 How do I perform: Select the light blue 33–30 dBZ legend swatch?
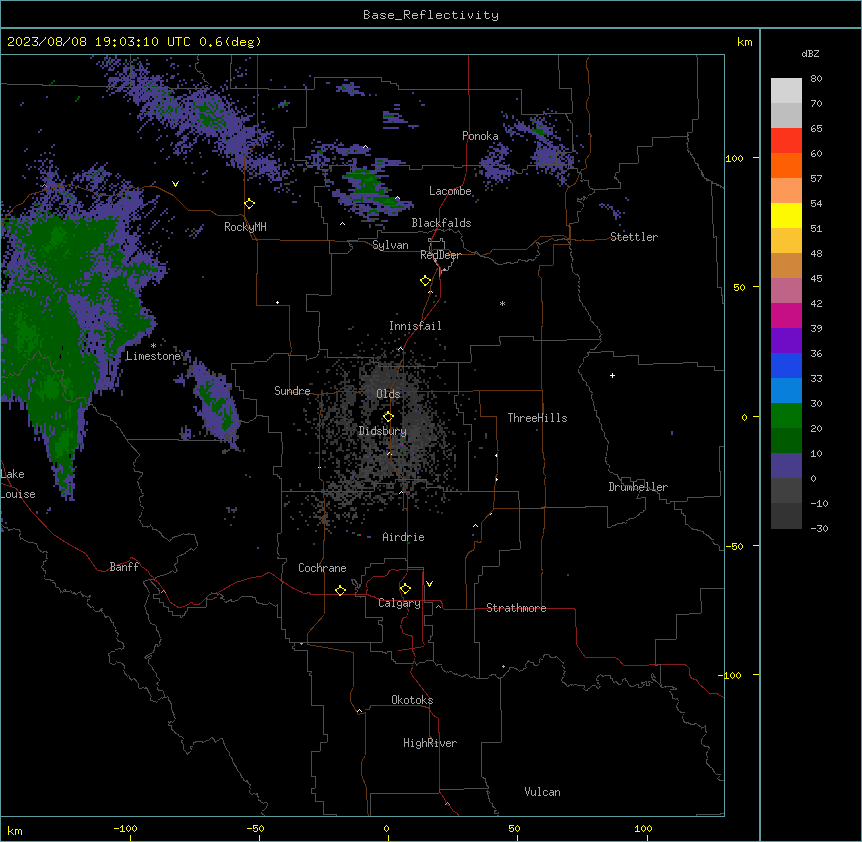coord(786,391)
